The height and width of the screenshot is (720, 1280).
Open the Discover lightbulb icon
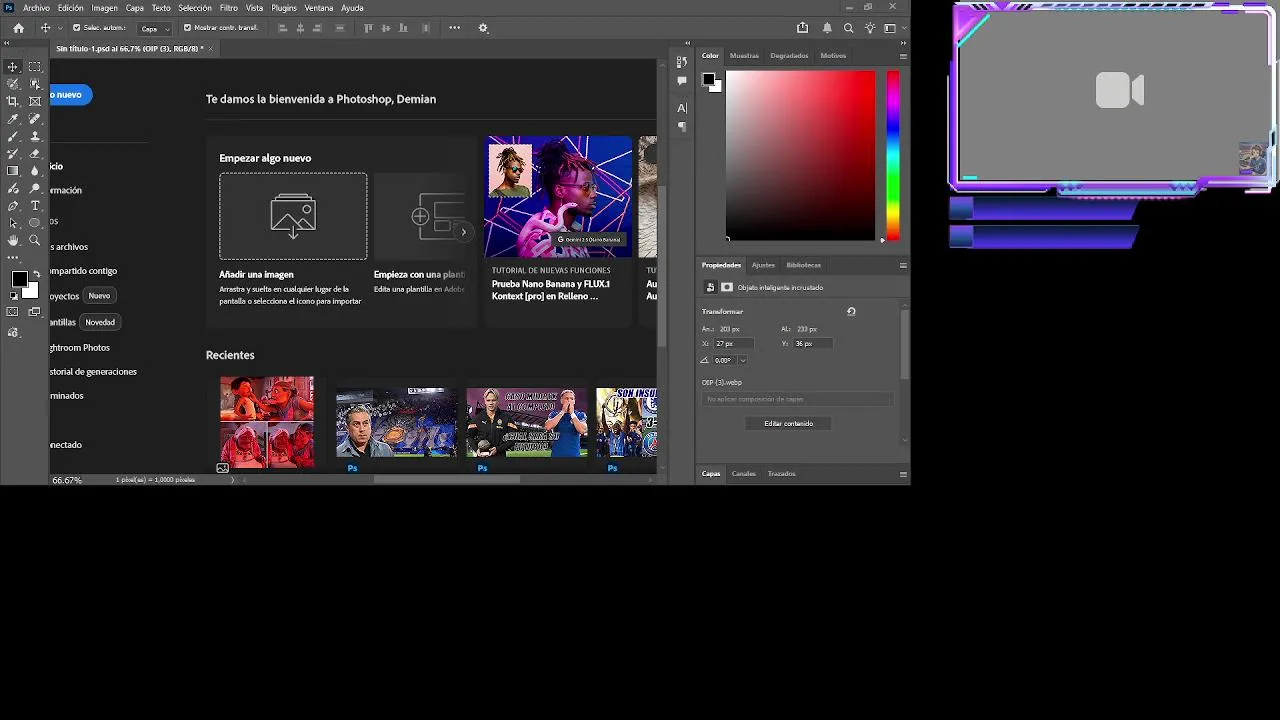pyautogui.click(x=870, y=28)
